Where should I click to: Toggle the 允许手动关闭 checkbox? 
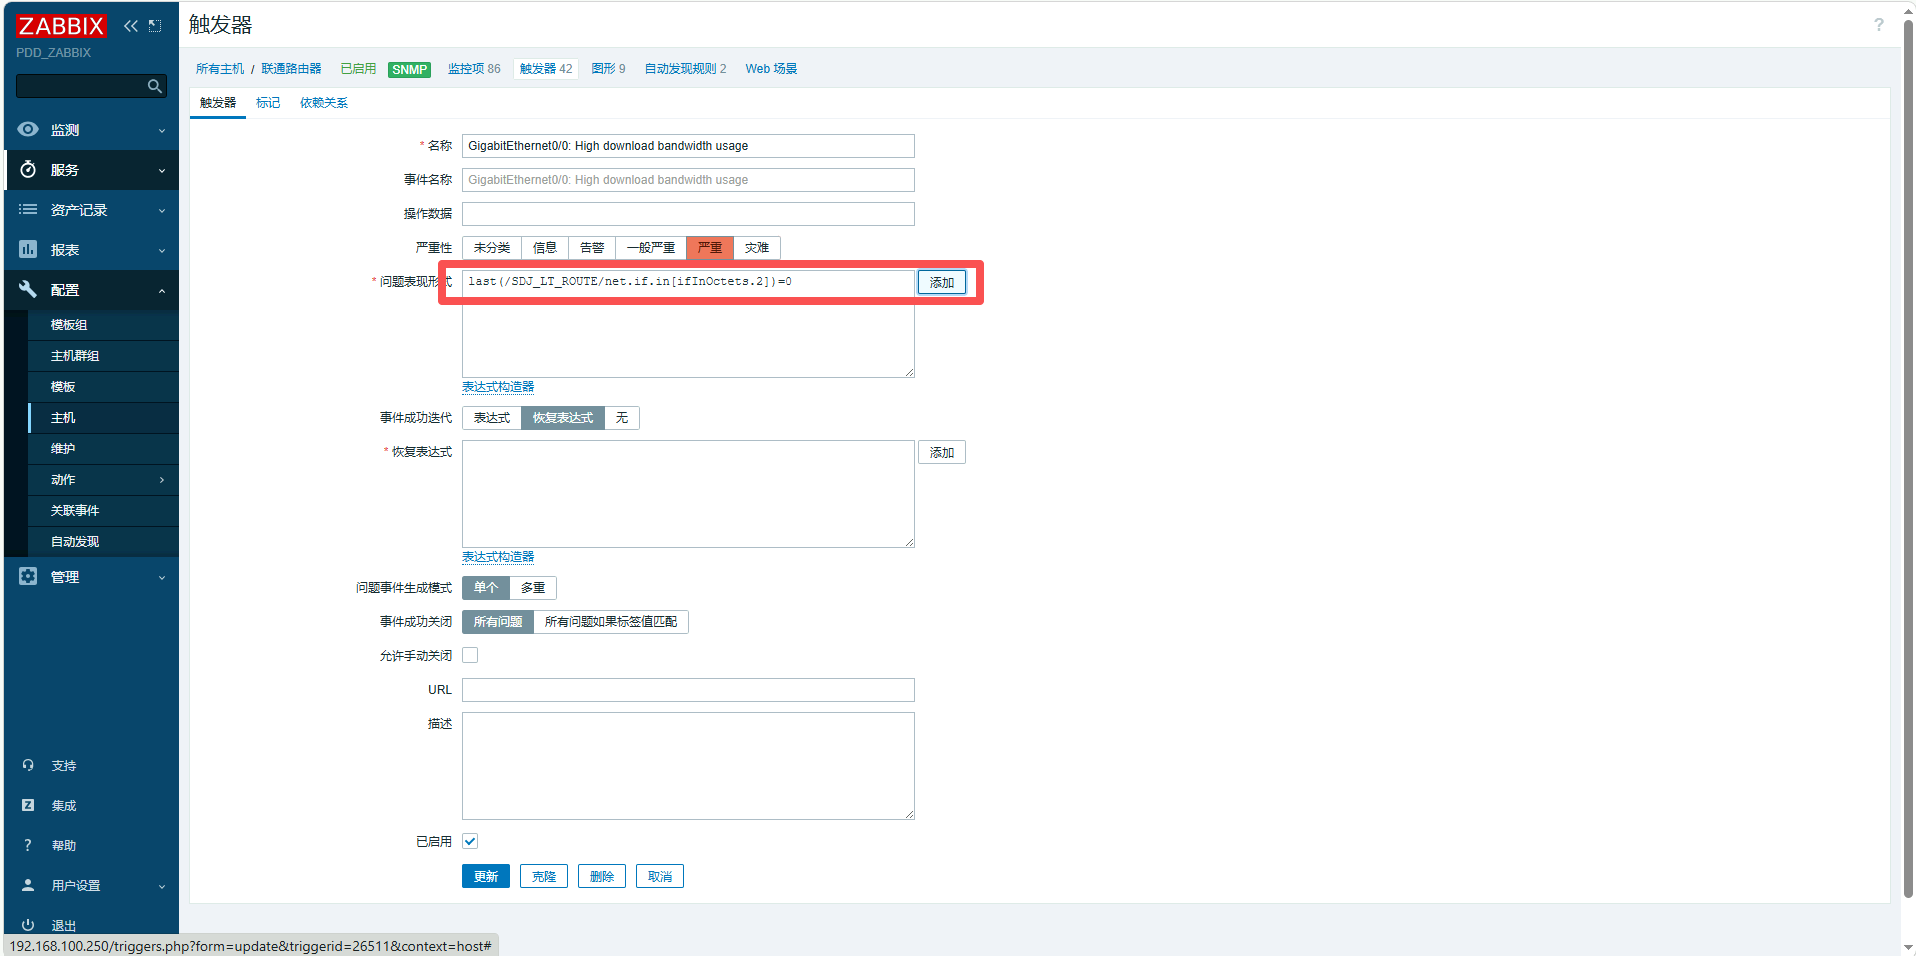(x=470, y=656)
